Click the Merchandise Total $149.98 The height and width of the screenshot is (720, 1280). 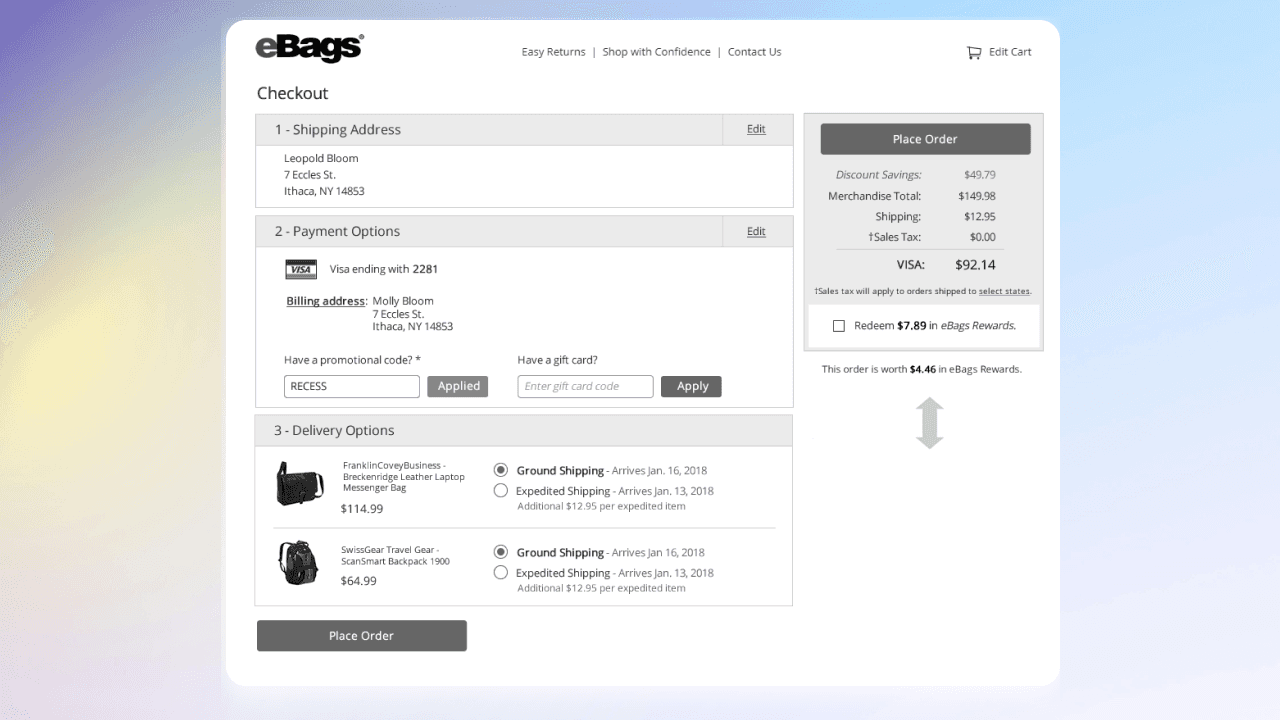coord(977,196)
